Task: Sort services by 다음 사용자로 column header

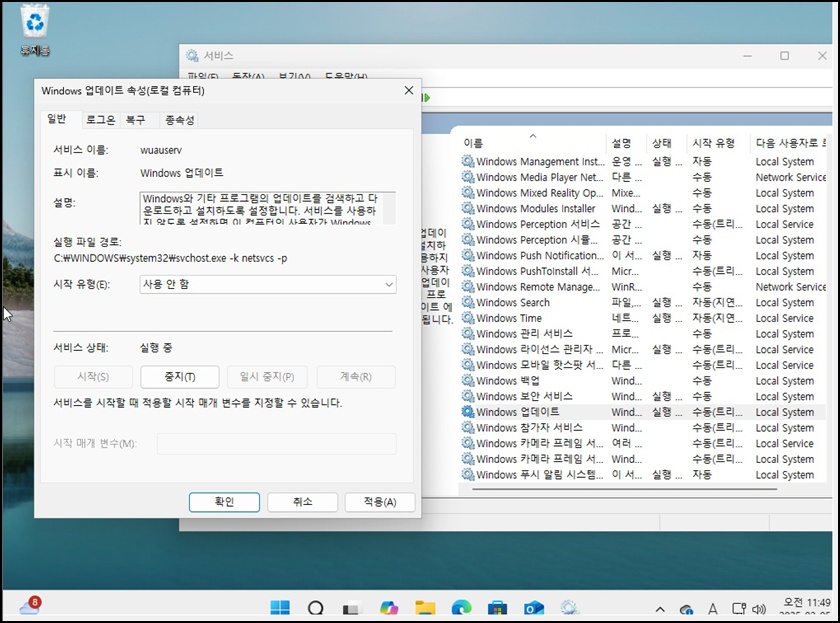Action: (791, 143)
